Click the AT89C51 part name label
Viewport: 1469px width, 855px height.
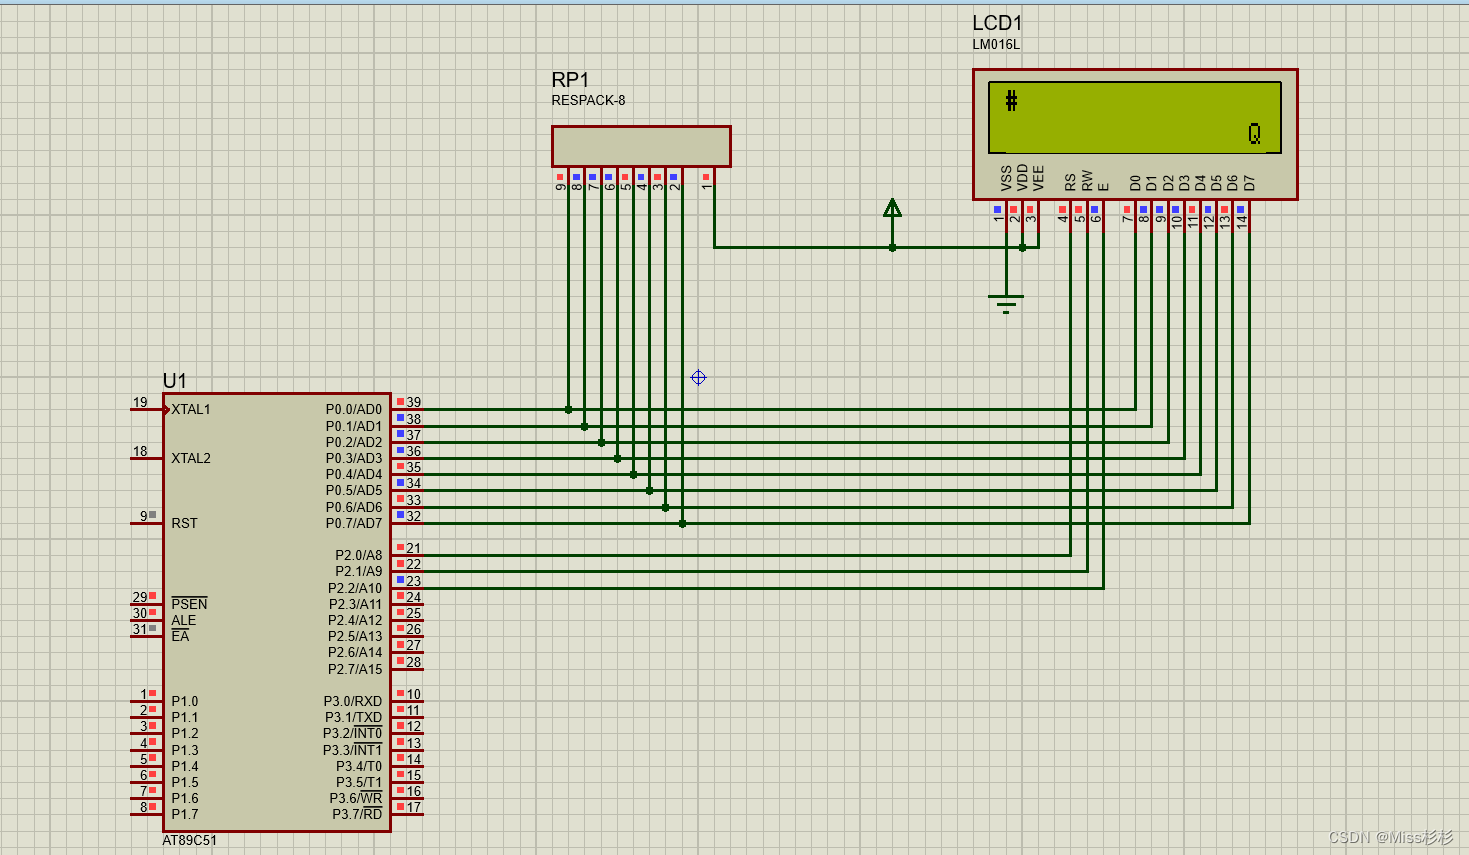[189, 840]
